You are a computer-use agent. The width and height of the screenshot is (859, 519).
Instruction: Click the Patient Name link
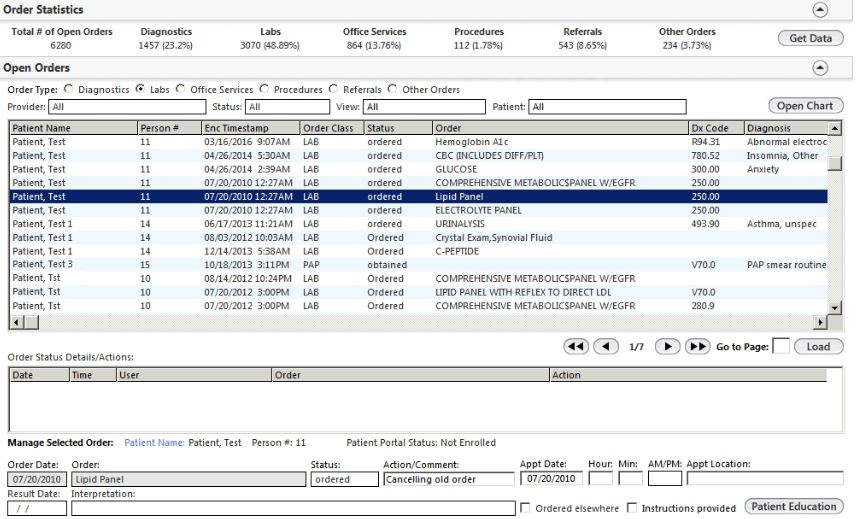154,443
